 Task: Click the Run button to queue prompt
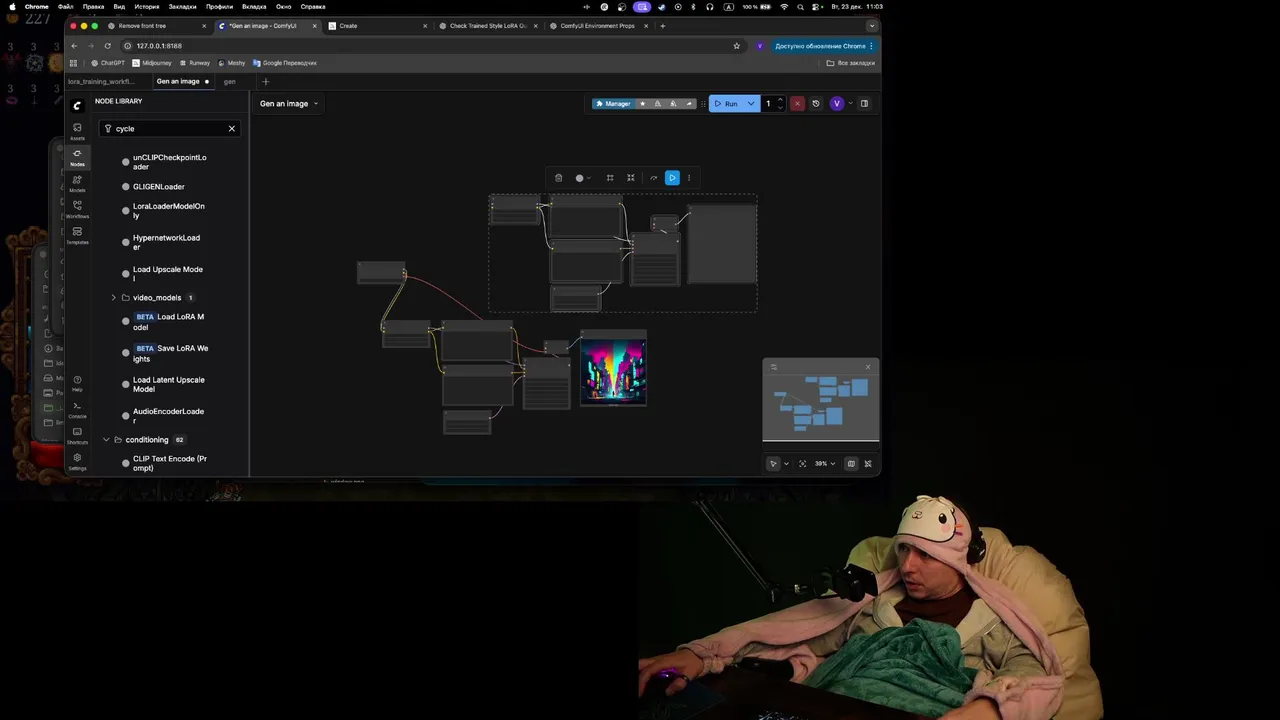click(x=727, y=104)
